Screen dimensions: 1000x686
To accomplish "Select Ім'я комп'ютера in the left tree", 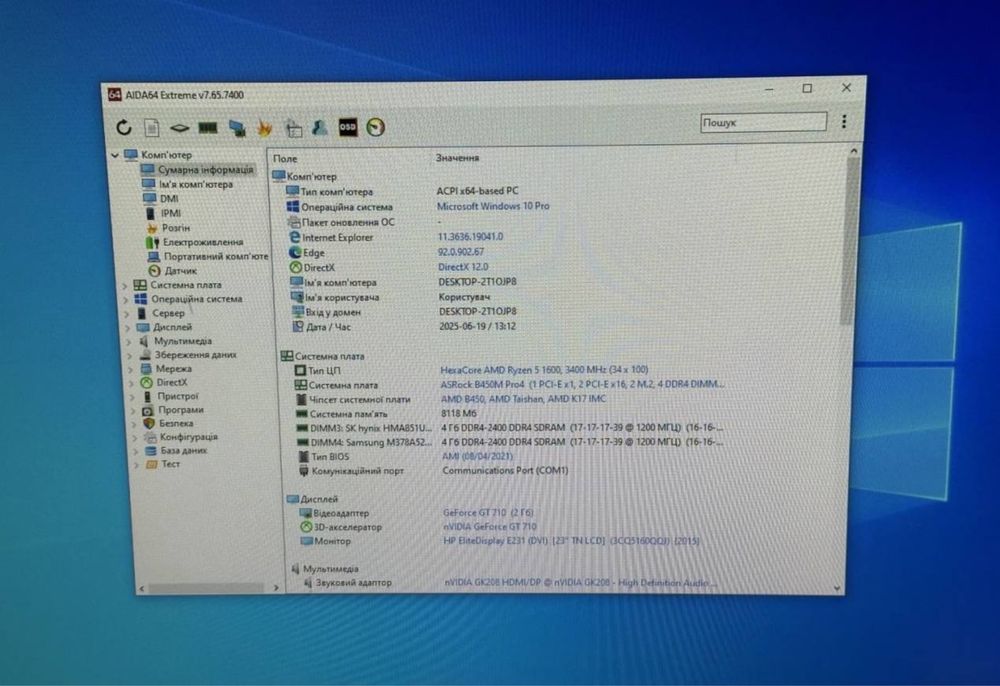I will 196,184.
